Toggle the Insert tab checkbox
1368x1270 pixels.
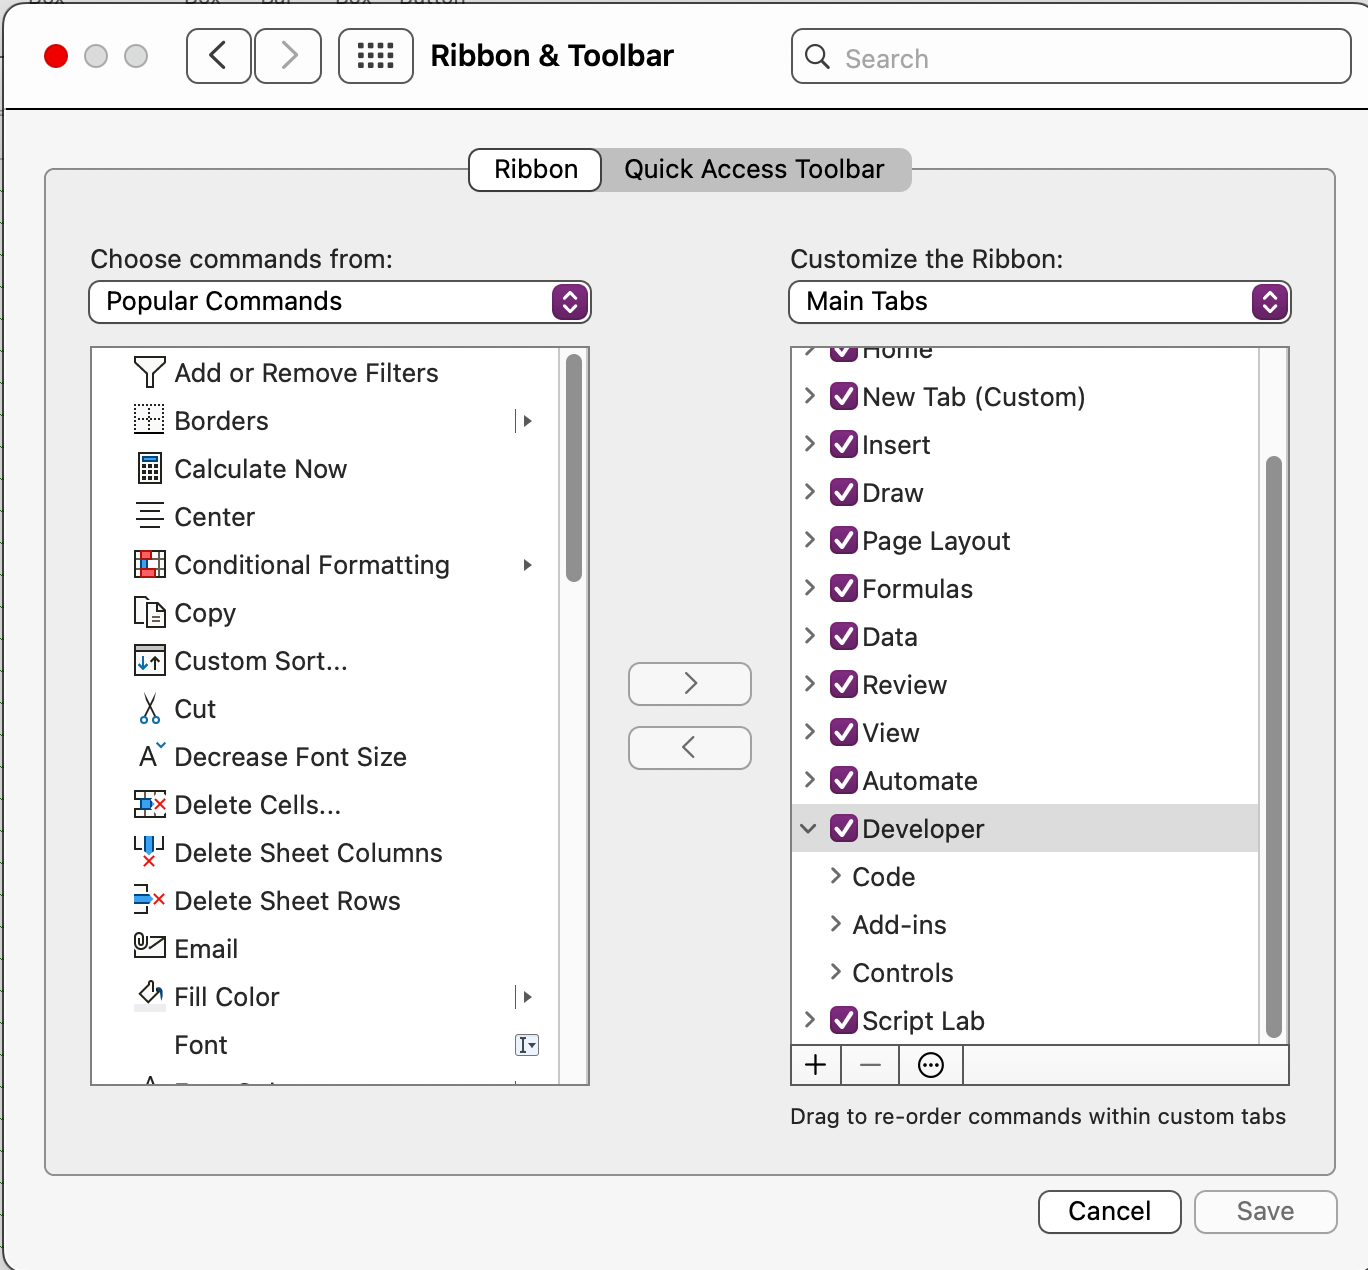pyautogui.click(x=844, y=445)
